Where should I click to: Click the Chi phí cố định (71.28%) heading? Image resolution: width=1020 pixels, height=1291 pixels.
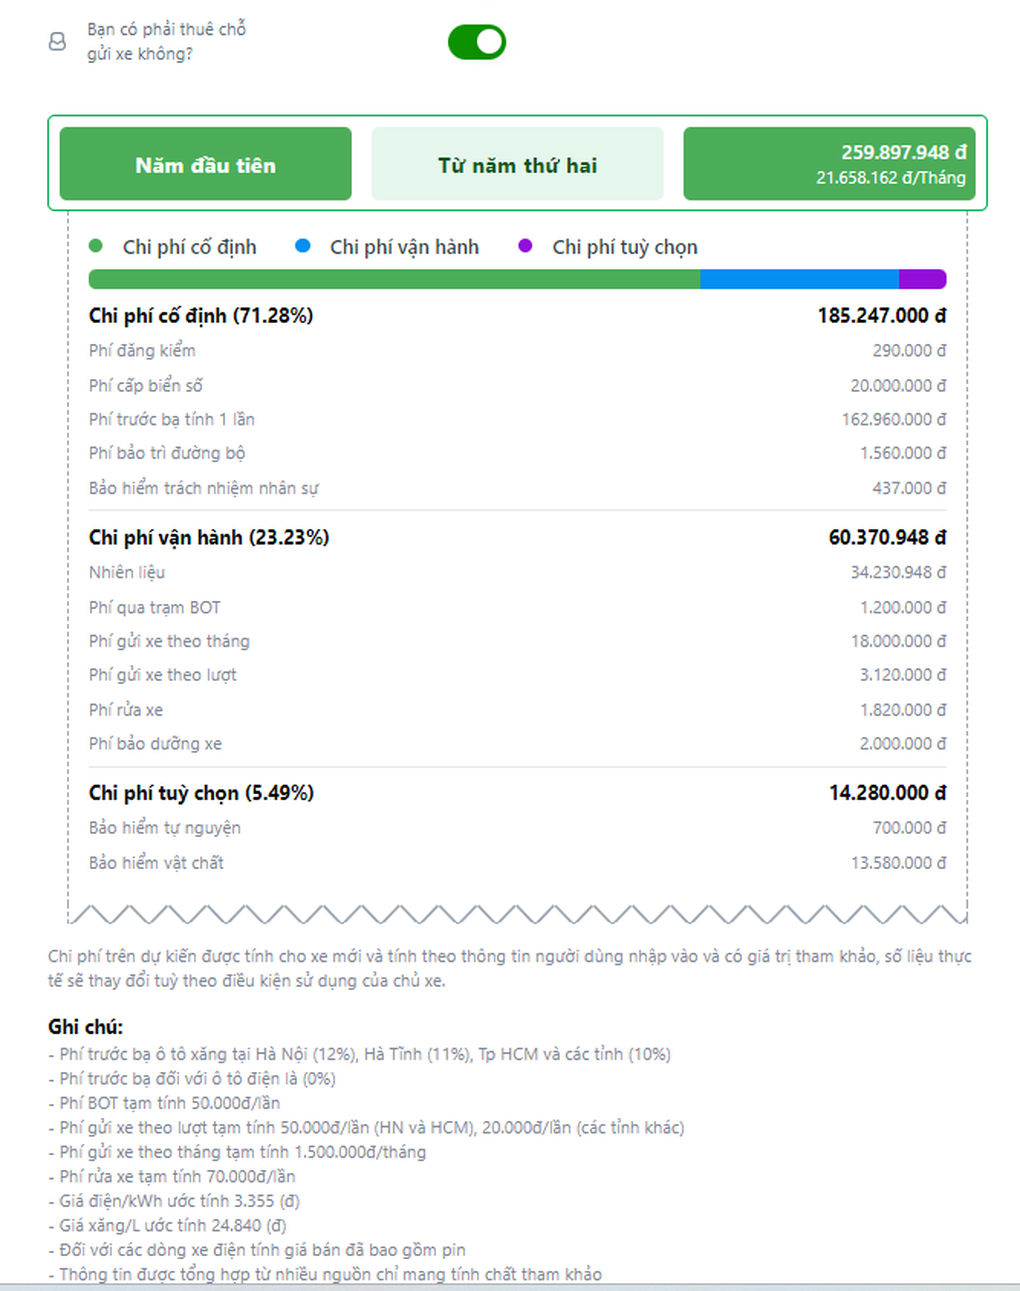click(x=201, y=316)
